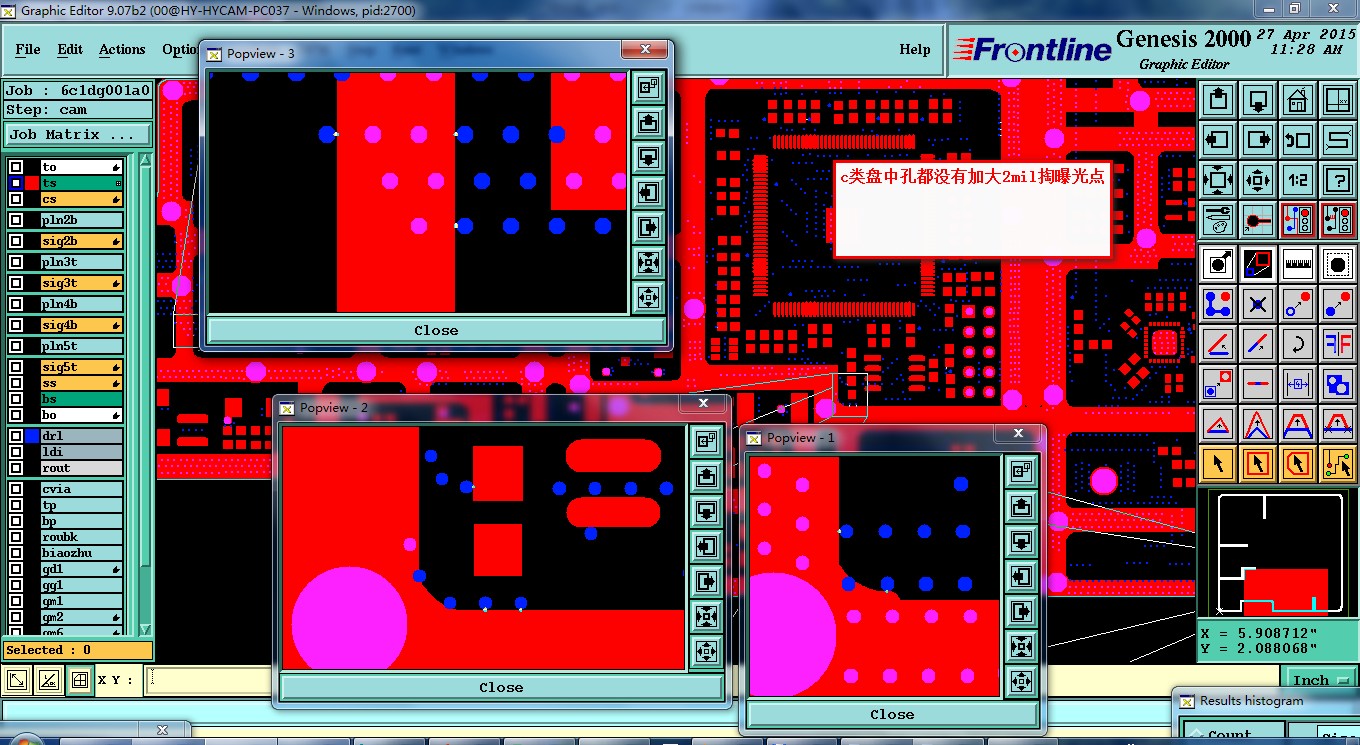
Task: Click the blue color swatch of layer drl
Action: tap(32, 436)
